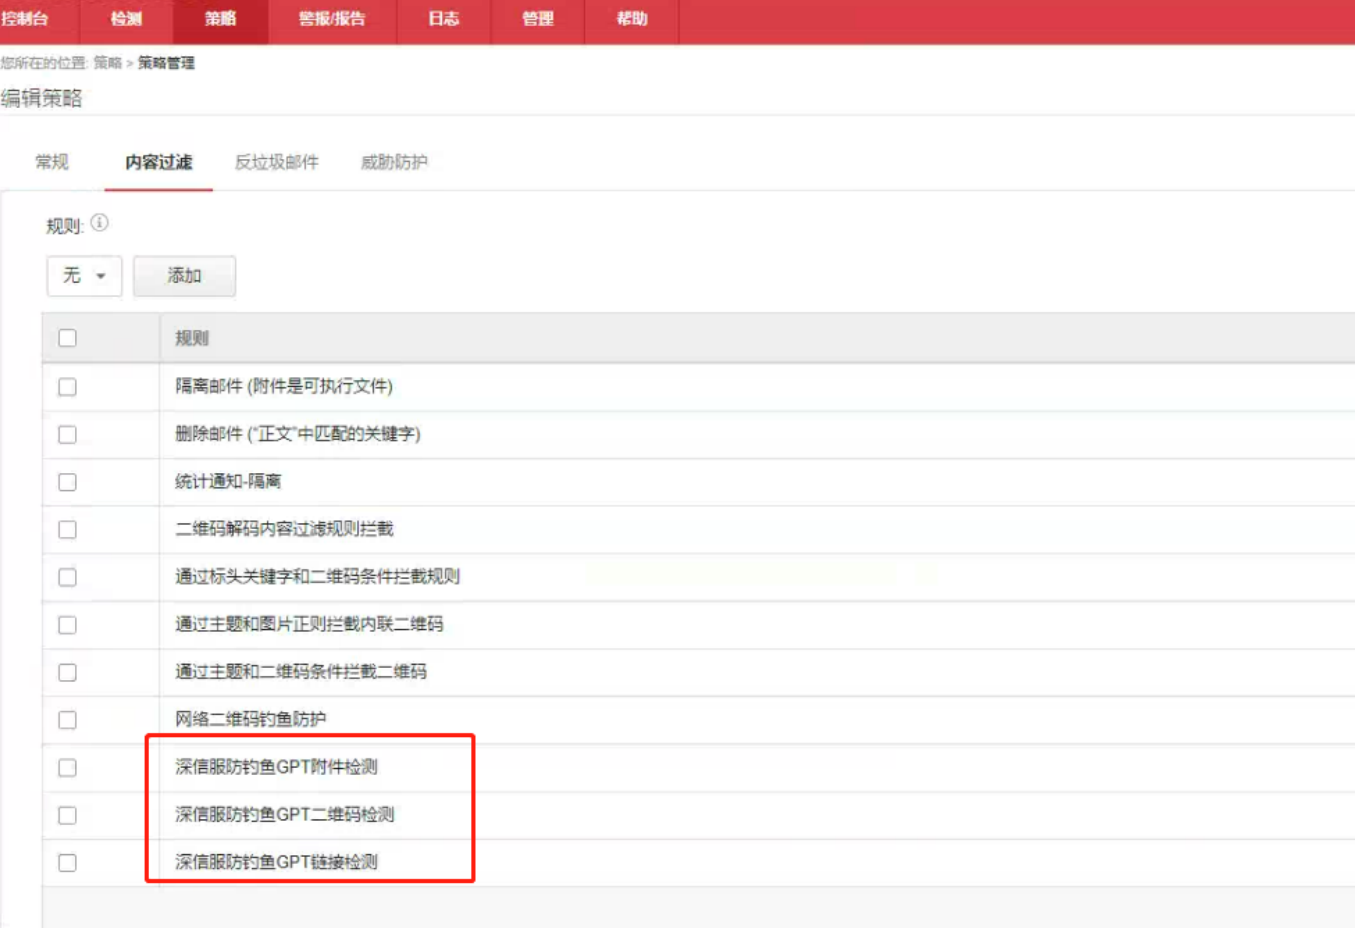Check the 隔离邮件 (附件是可执行文件) rule checkbox
The width and height of the screenshot is (1355, 928).
pos(67,387)
